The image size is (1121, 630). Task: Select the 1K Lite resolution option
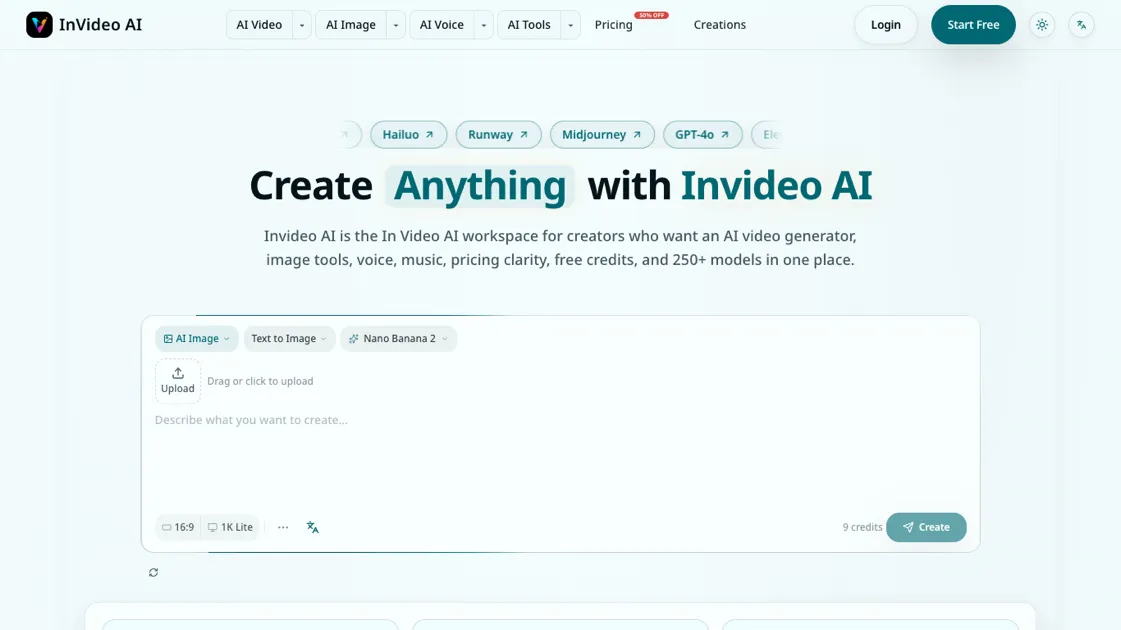230,527
